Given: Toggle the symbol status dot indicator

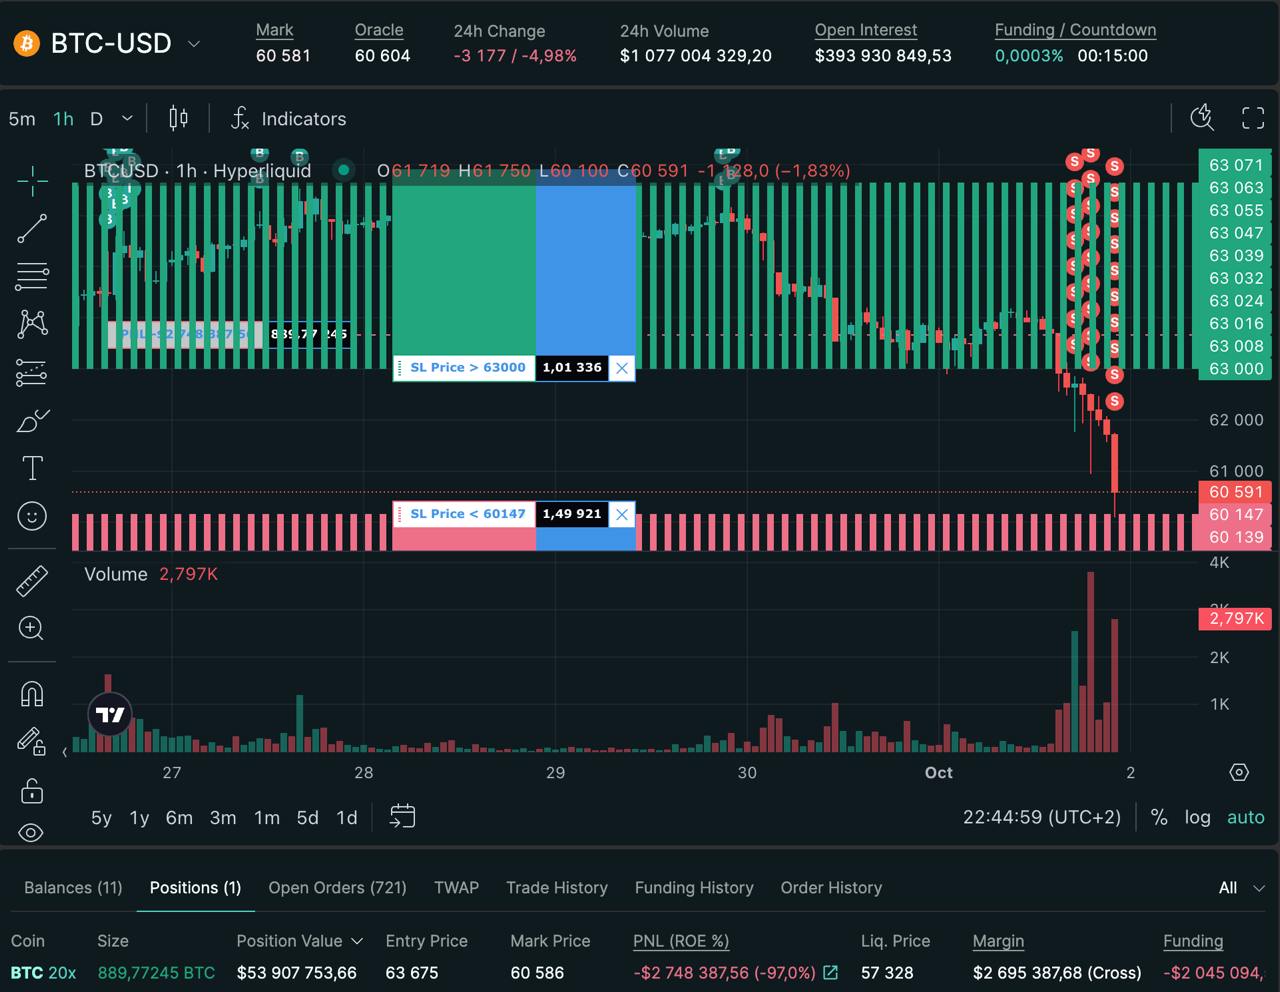Looking at the screenshot, I should [343, 170].
